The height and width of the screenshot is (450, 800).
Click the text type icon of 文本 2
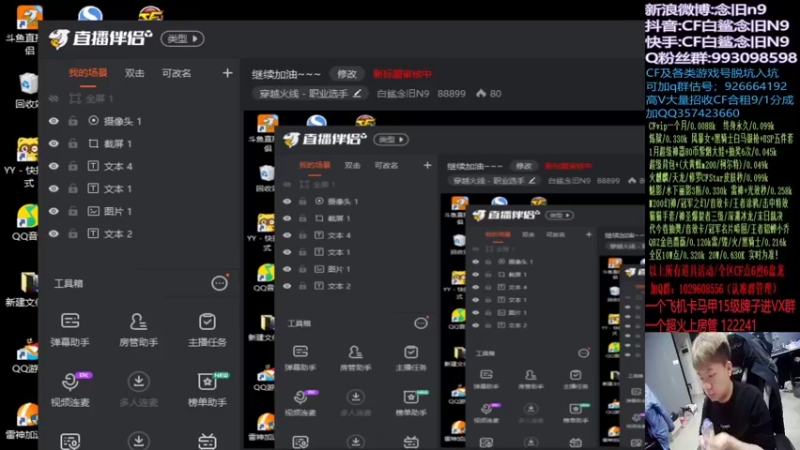(x=93, y=233)
